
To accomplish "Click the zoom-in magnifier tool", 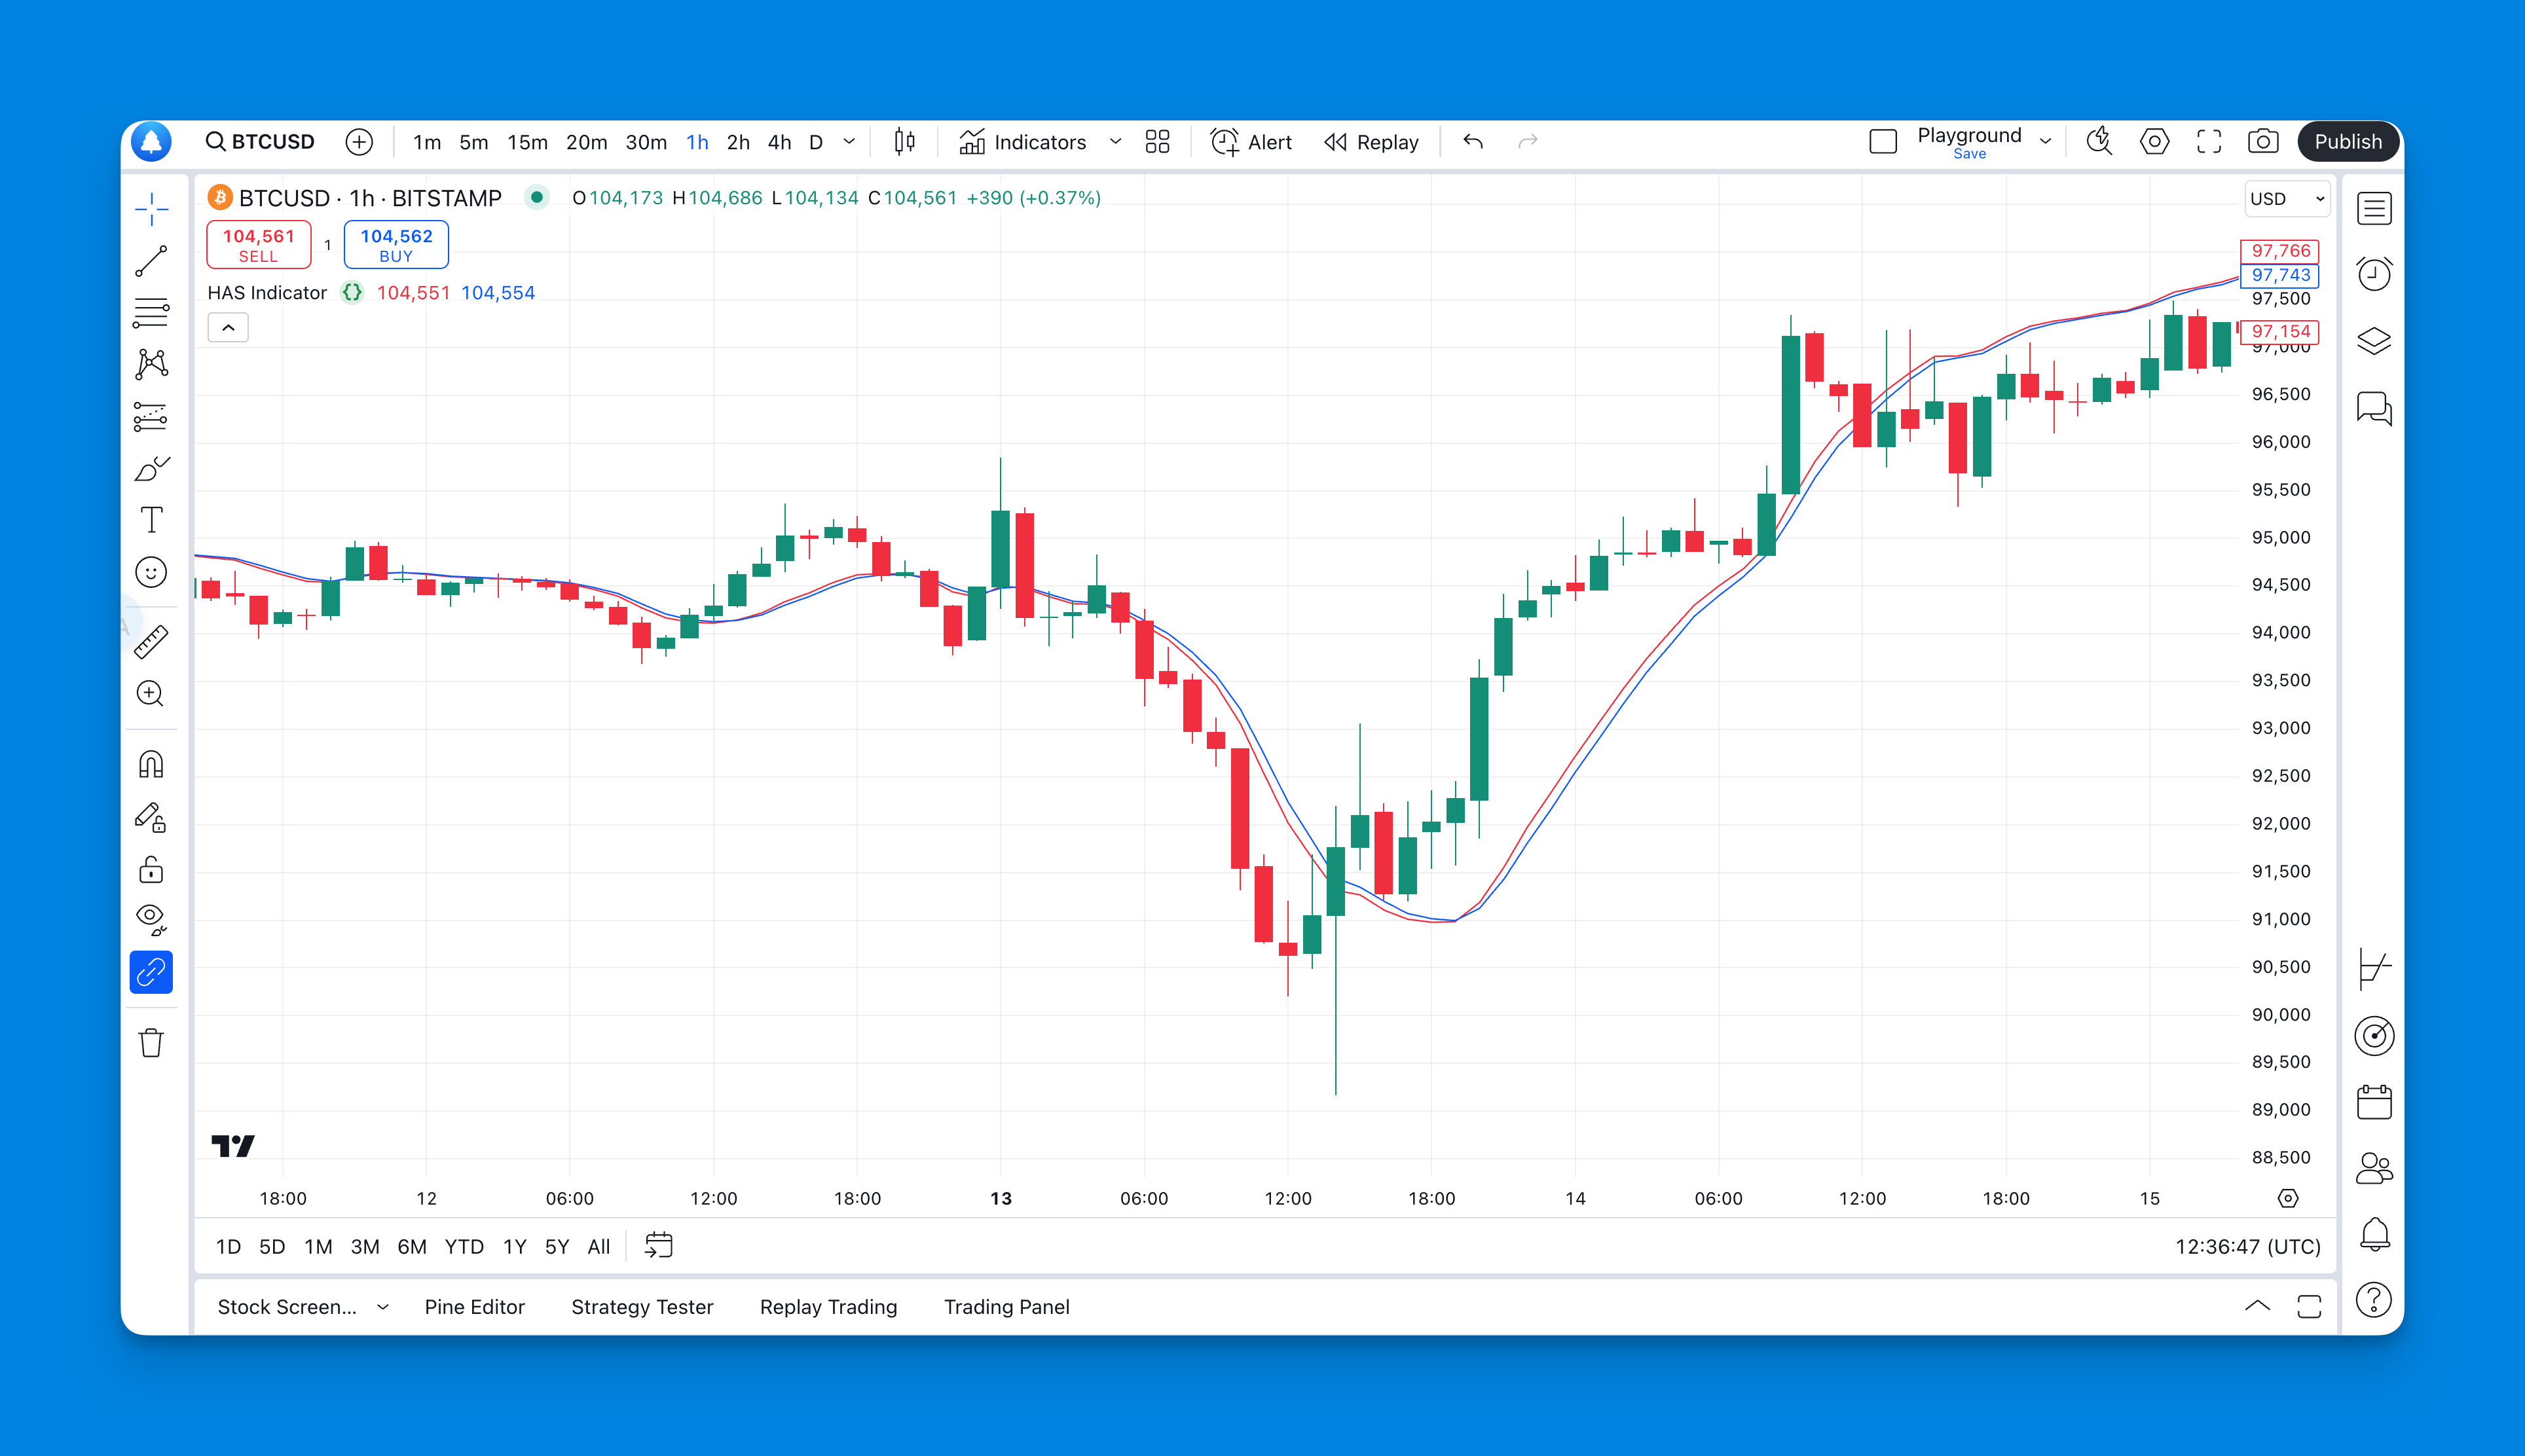I will (151, 693).
